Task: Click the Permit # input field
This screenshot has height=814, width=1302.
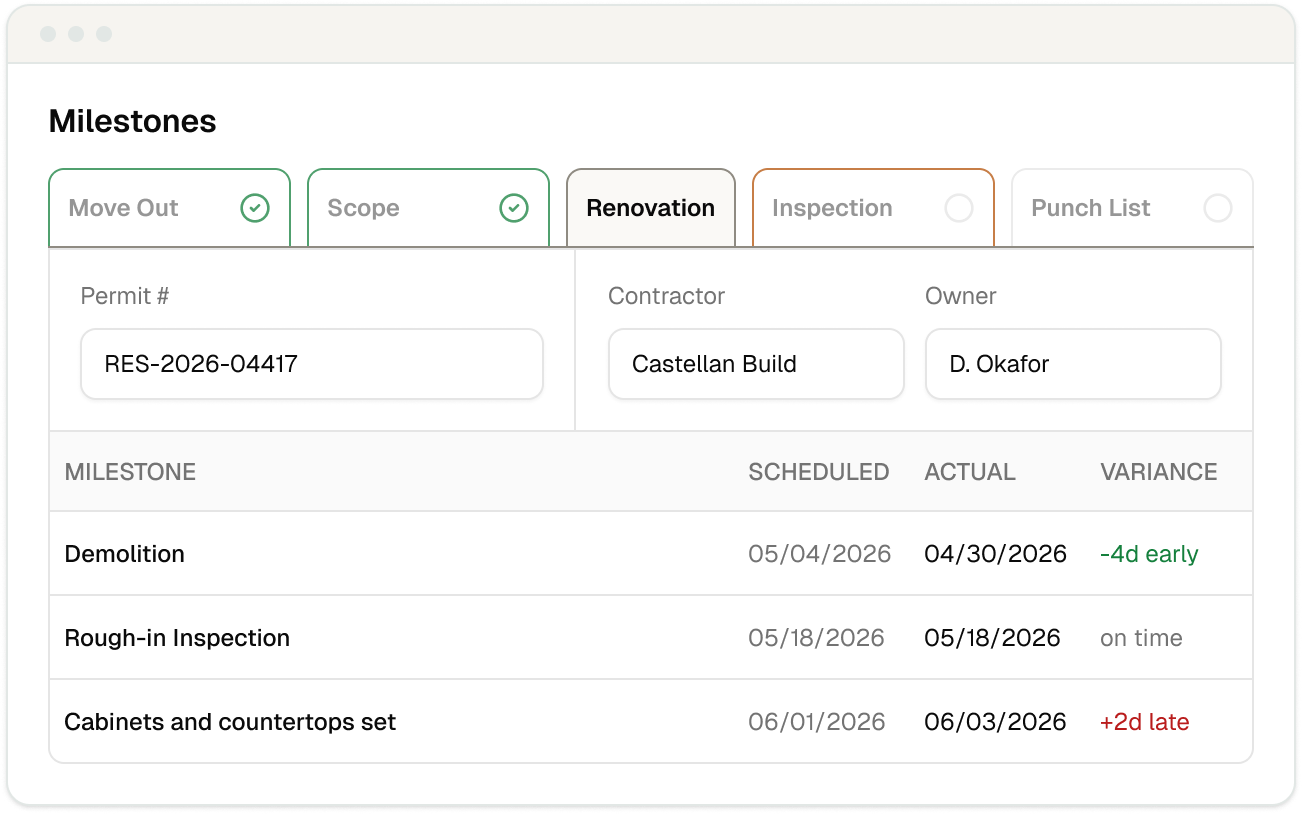Action: click(312, 364)
